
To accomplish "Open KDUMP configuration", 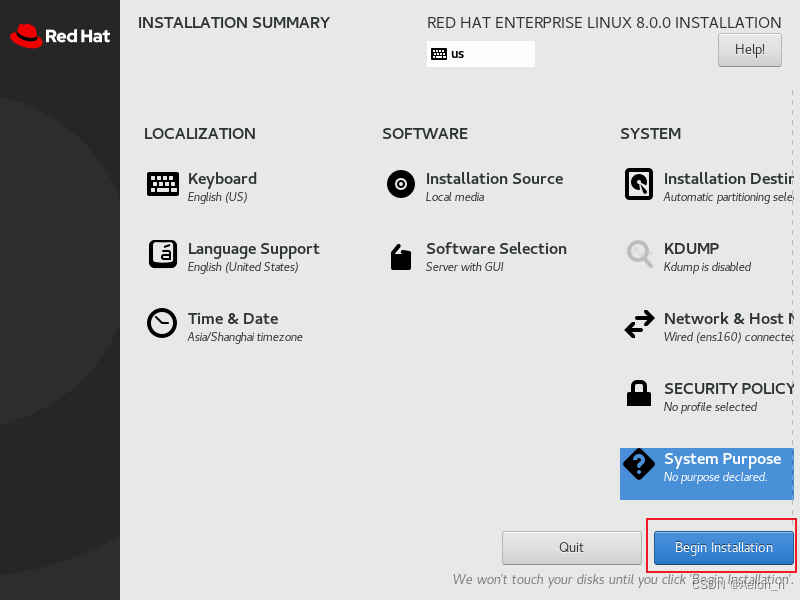I will pyautogui.click(x=691, y=248).
